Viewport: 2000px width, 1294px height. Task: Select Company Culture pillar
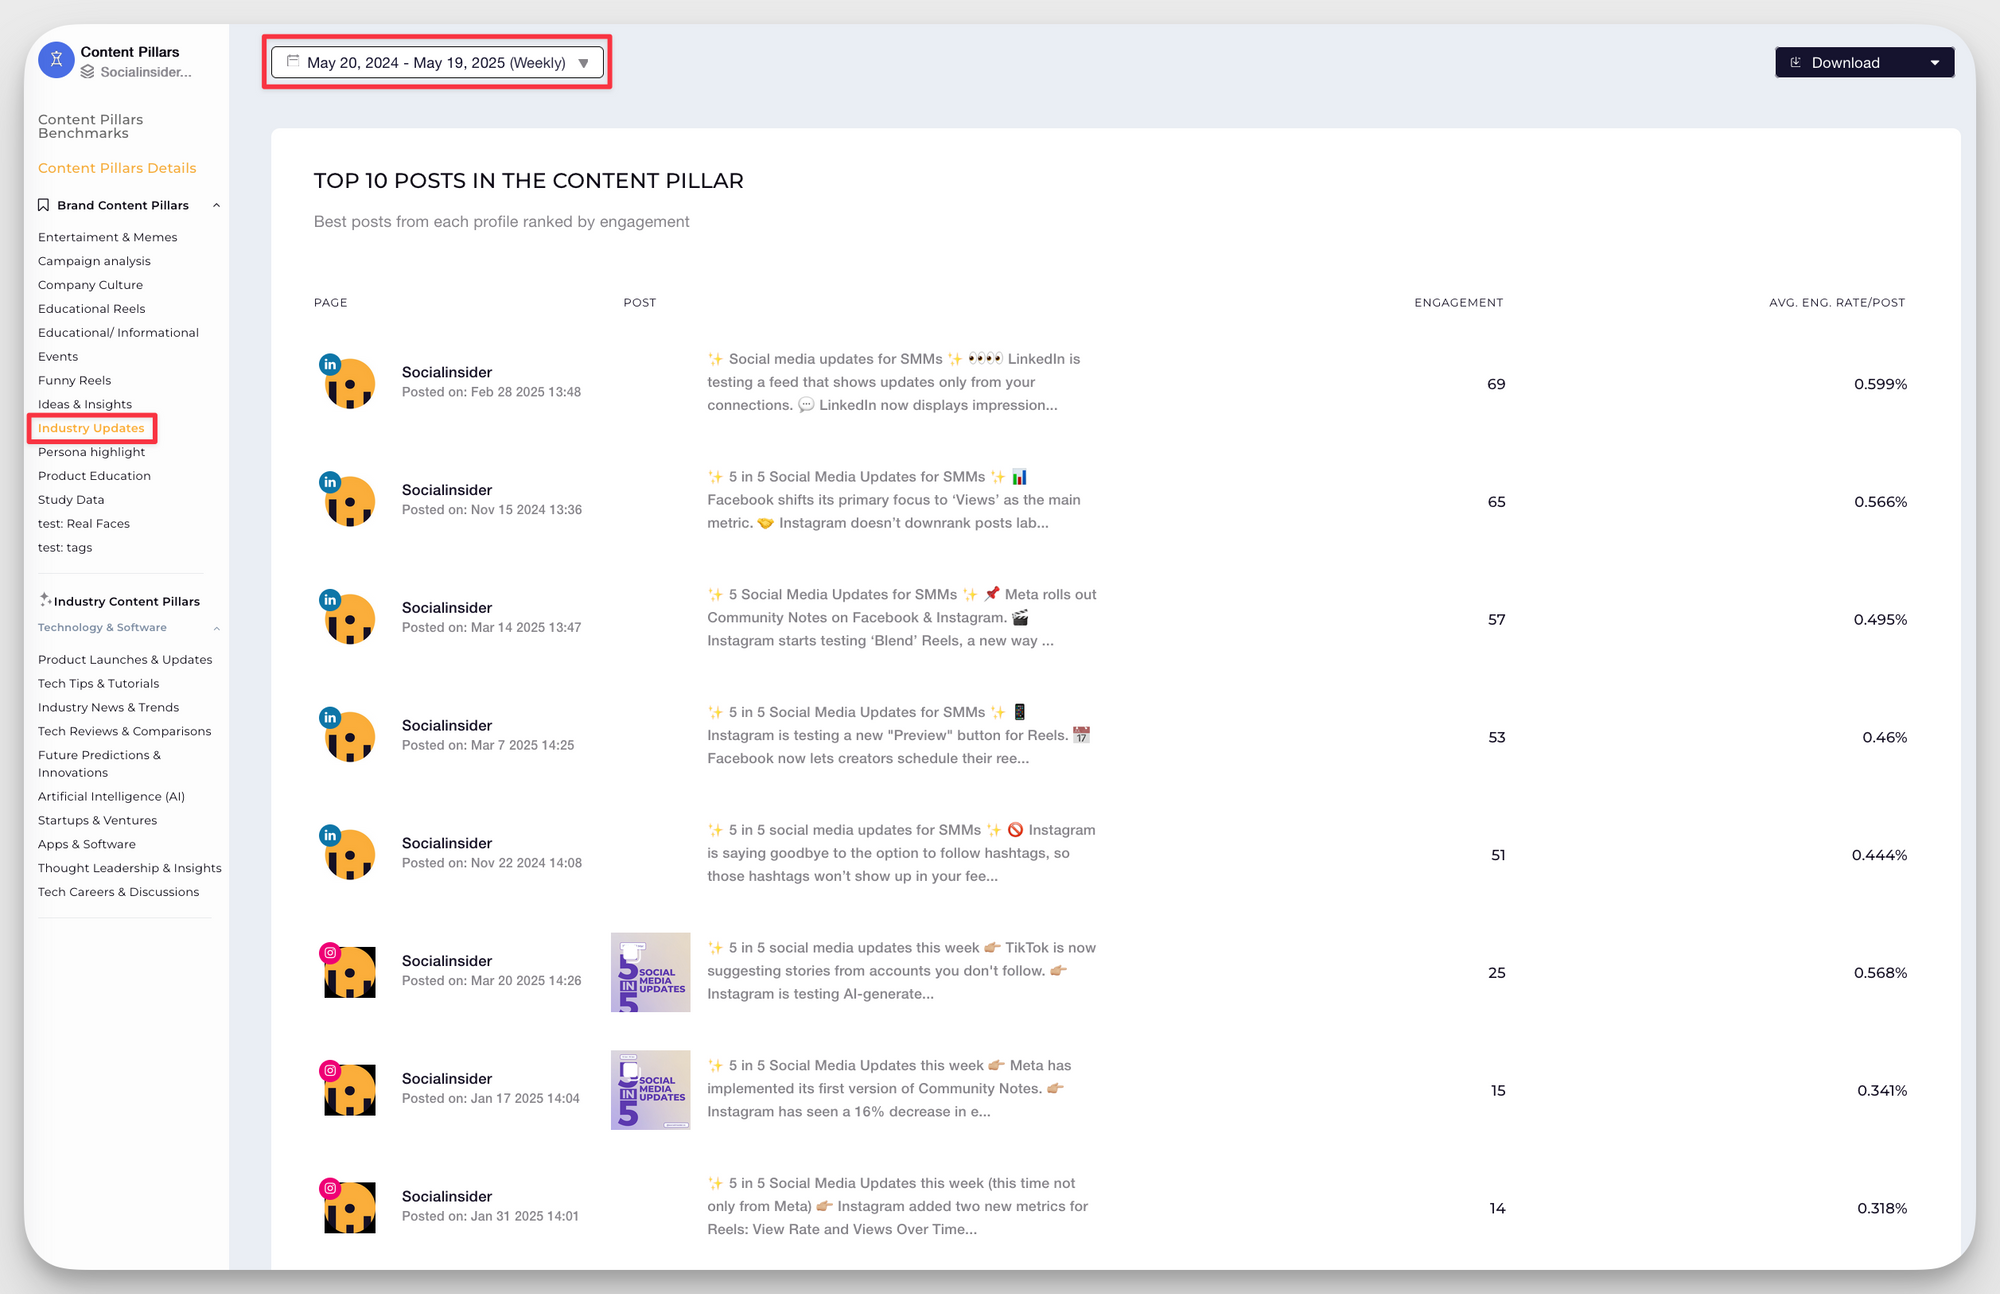point(90,285)
